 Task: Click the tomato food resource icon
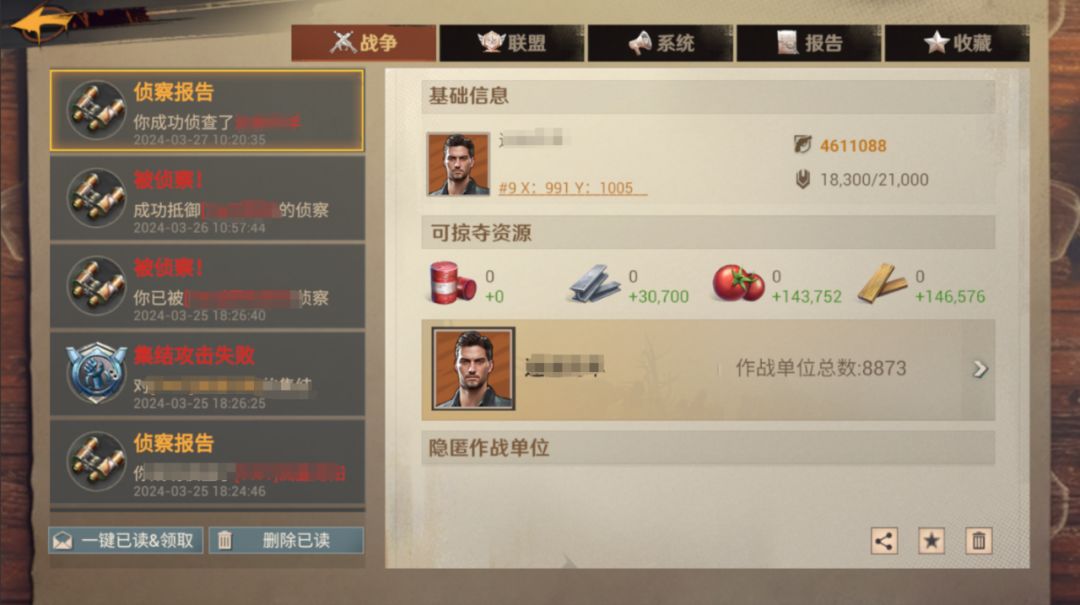[x=738, y=284]
